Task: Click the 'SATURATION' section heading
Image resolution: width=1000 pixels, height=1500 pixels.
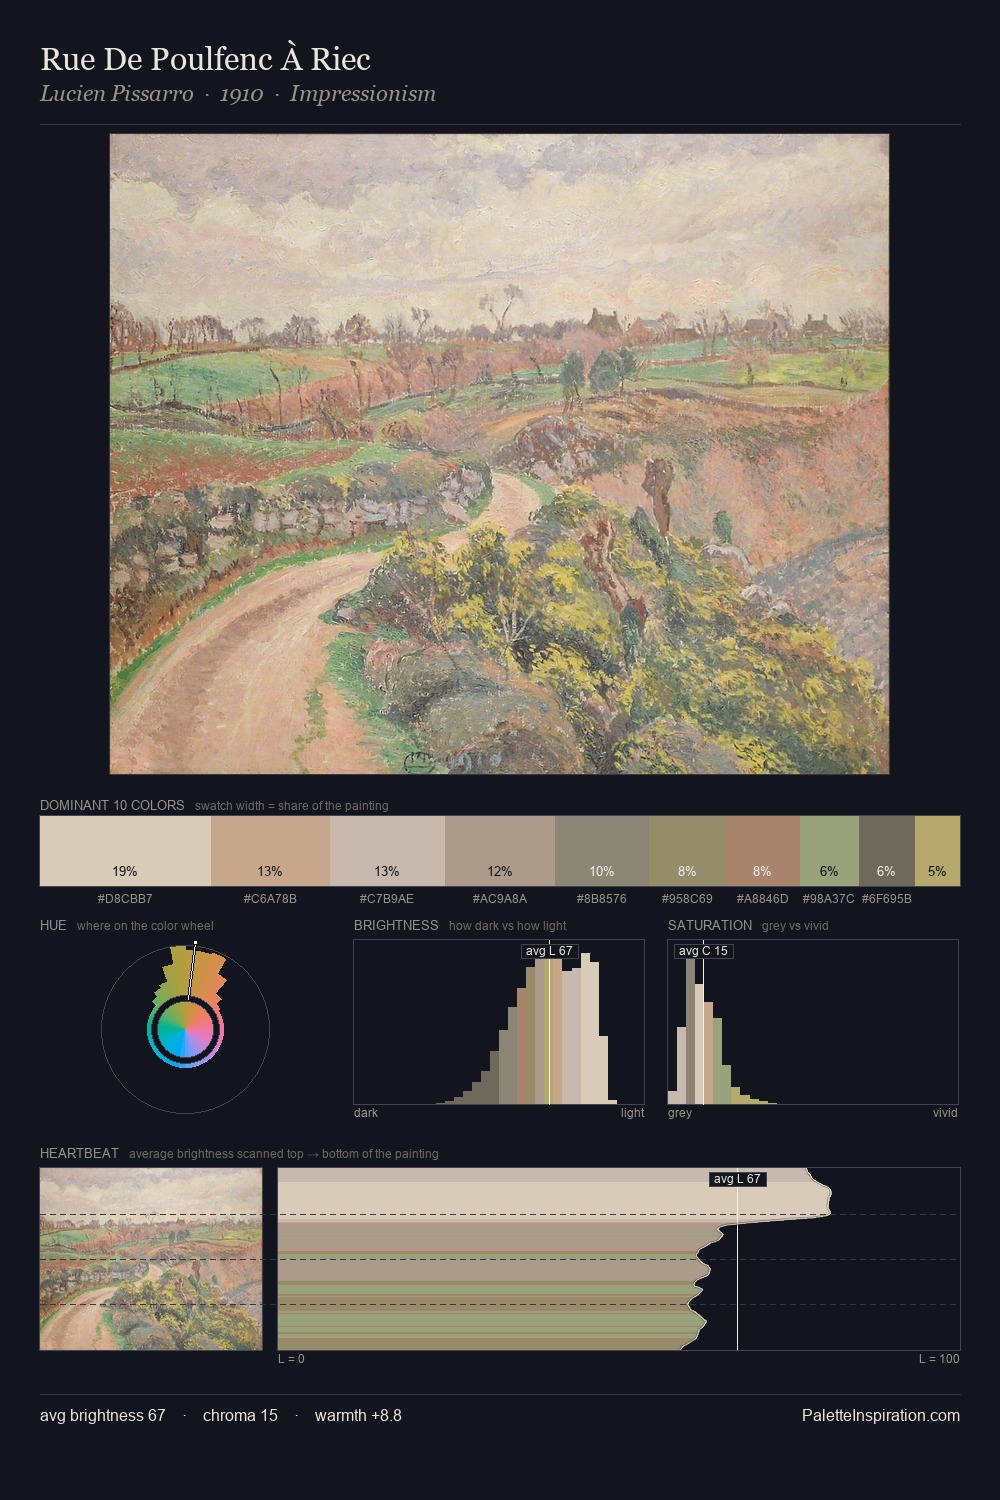Action: (710, 925)
